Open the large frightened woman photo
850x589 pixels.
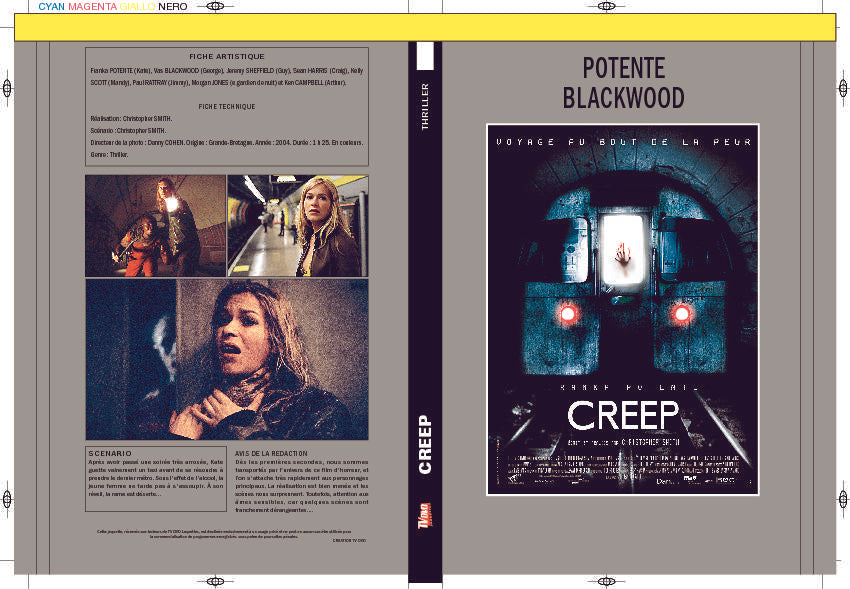[226, 359]
